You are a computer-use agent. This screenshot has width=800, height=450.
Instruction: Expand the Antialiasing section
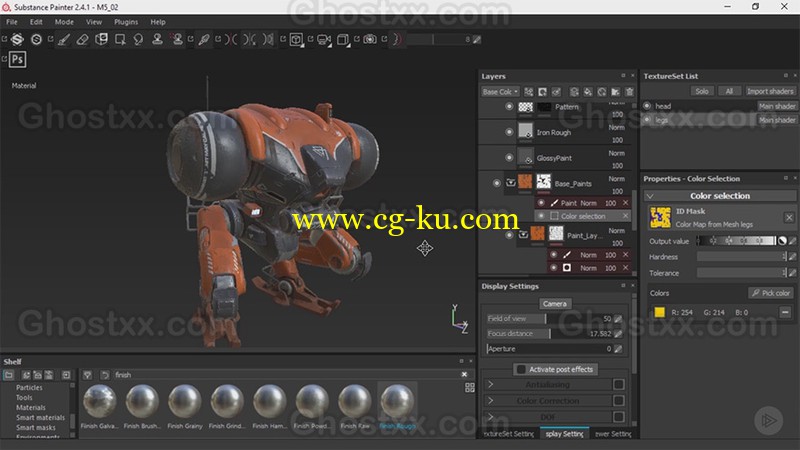pos(490,384)
